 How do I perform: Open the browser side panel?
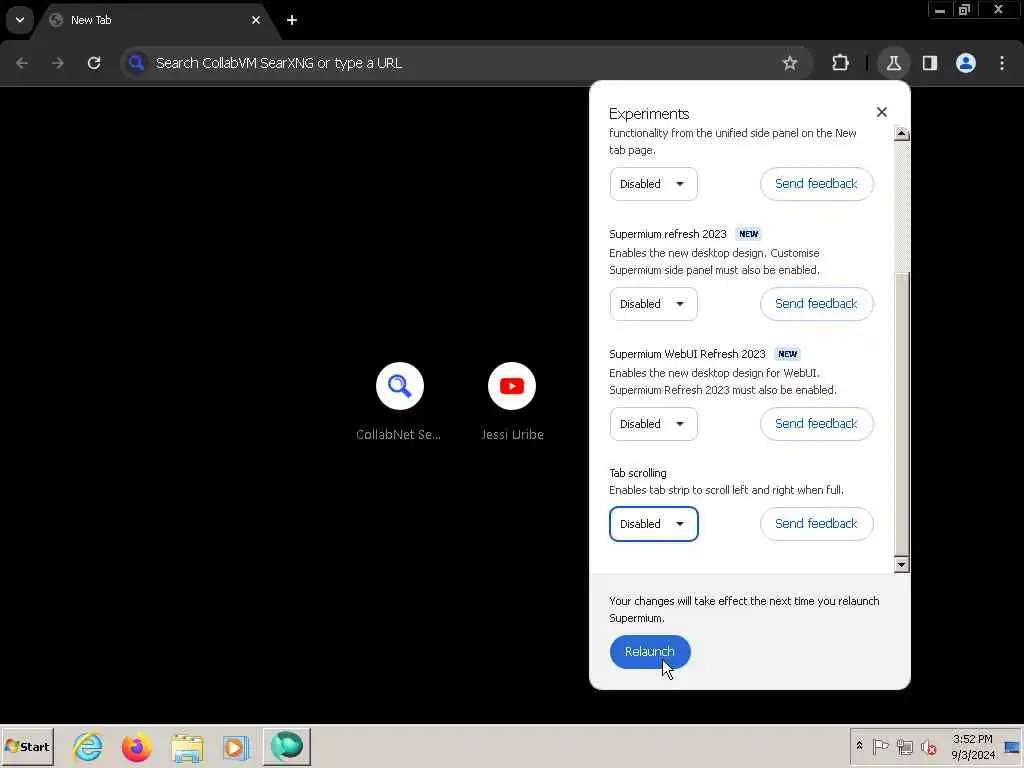click(930, 63)
